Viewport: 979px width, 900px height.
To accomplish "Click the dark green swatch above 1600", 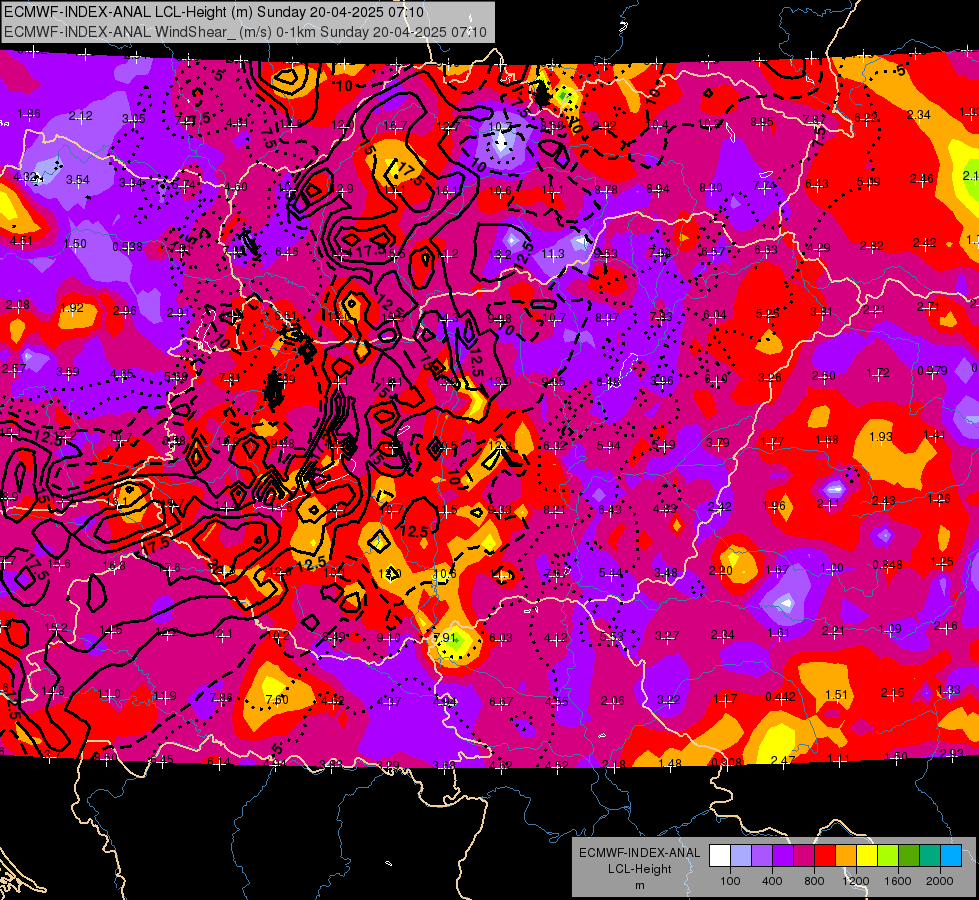I will pos(908,856).
